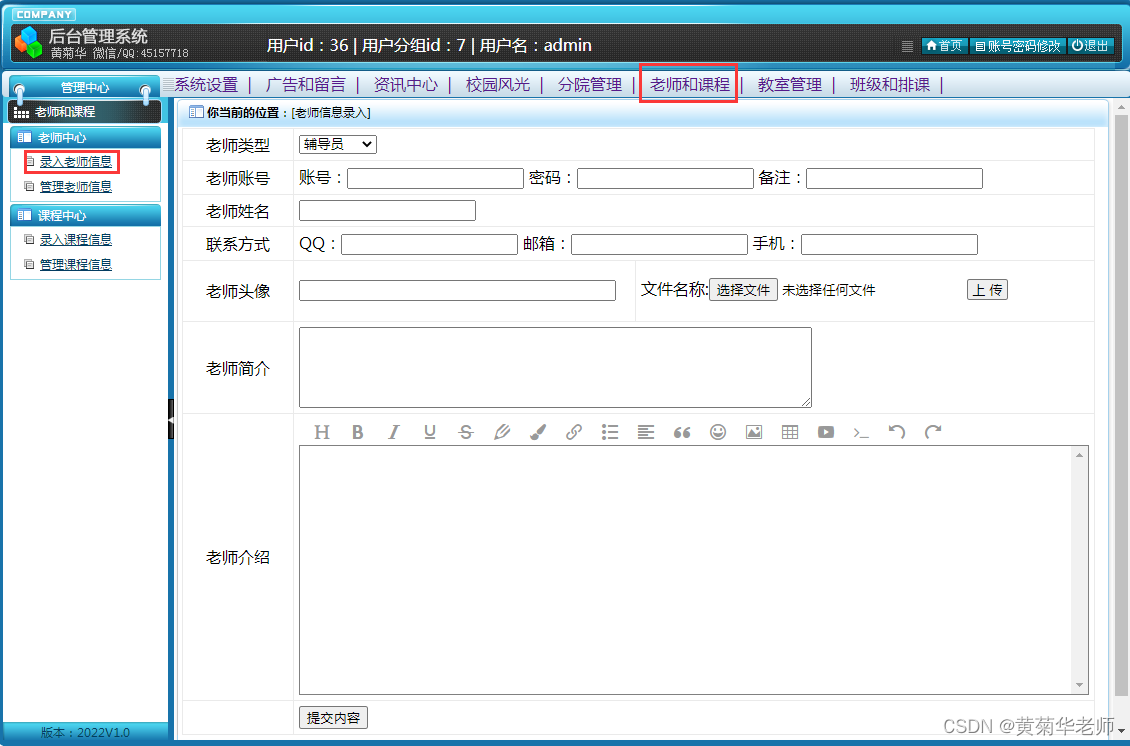Open the 管理老师信息 sidebar link
This screenshot has height=746, width=1130.
[76, 187]
